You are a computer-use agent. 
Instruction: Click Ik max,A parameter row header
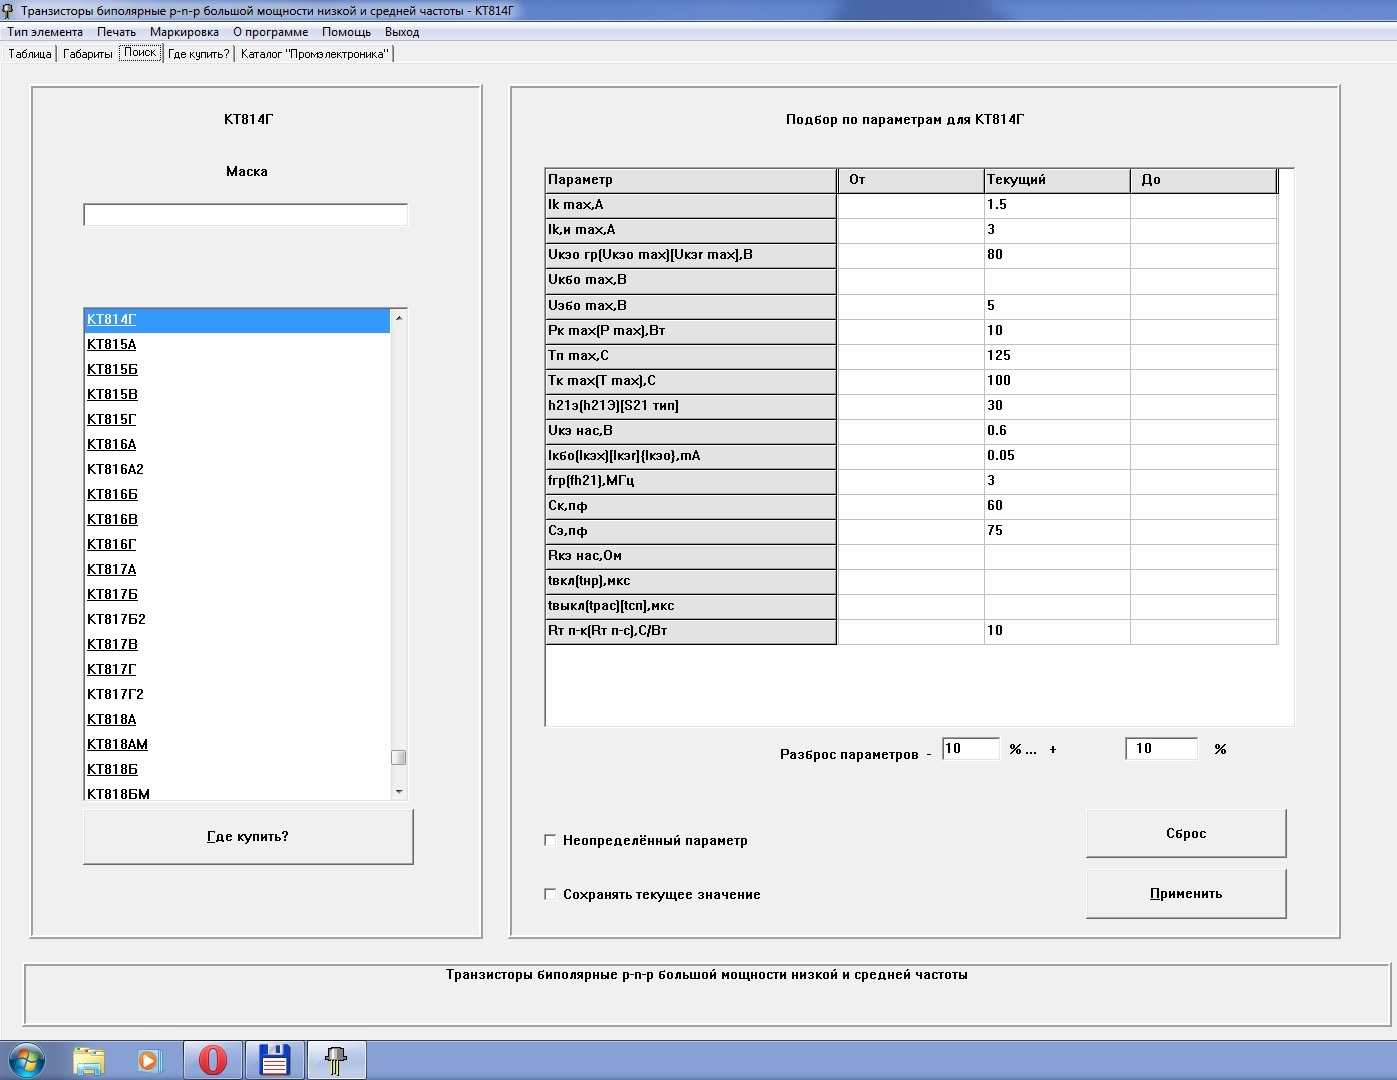pos(690,205)
